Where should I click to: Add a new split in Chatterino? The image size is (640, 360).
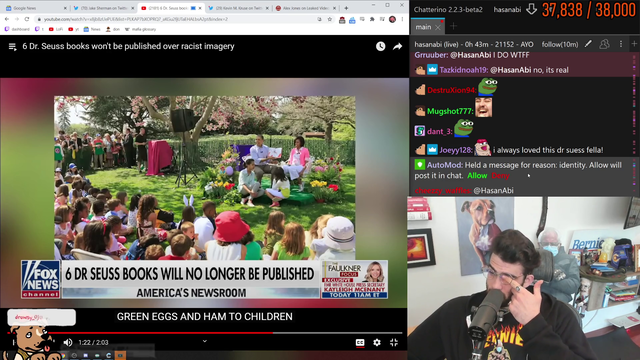634,44
